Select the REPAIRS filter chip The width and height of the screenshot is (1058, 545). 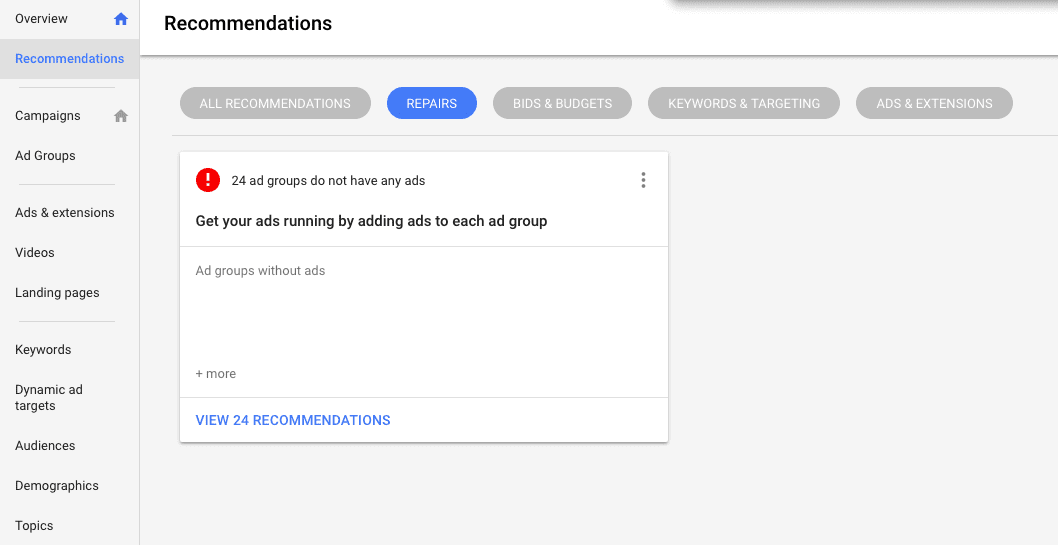pos(432,103)
